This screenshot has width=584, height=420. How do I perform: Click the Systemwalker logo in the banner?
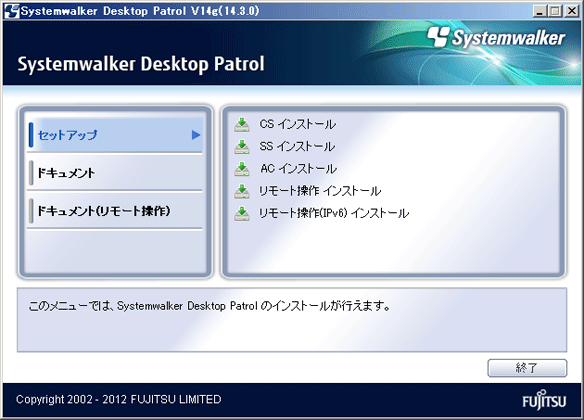496,37
